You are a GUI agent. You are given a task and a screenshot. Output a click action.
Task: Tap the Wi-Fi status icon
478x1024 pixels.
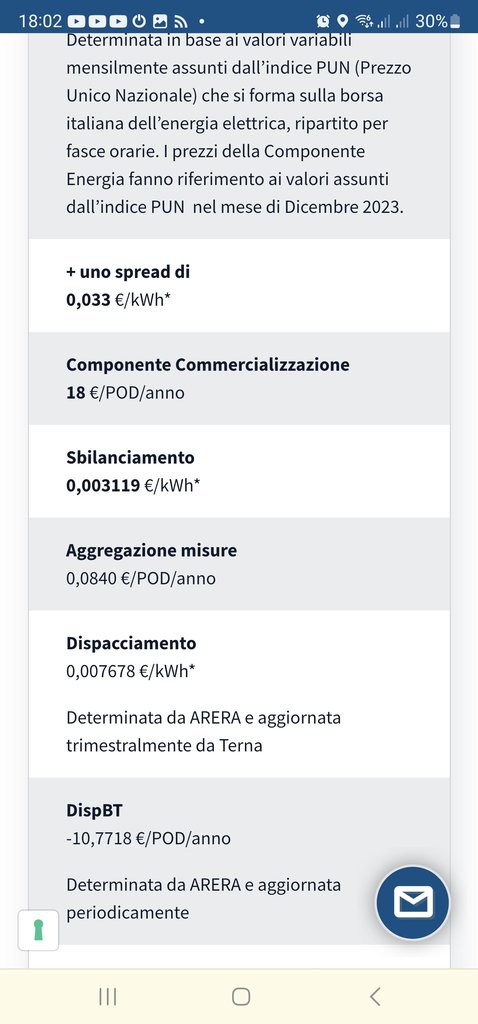364,21
